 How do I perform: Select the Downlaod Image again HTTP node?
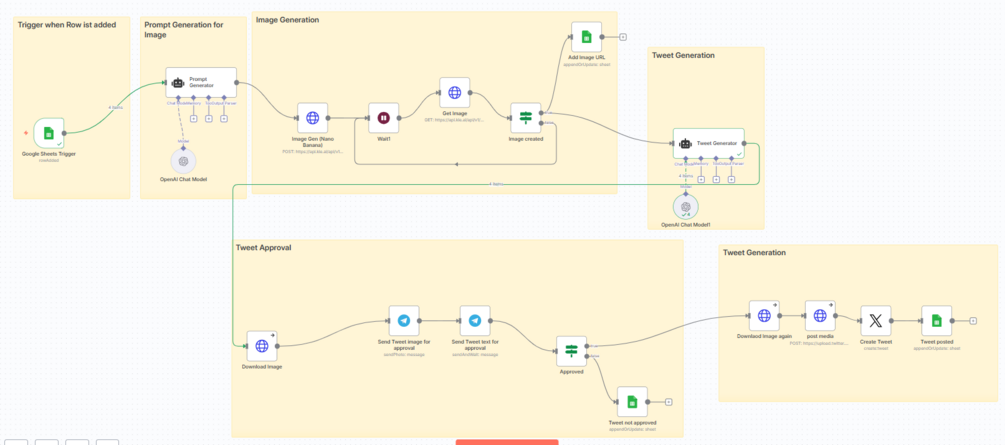coord(764,315)
